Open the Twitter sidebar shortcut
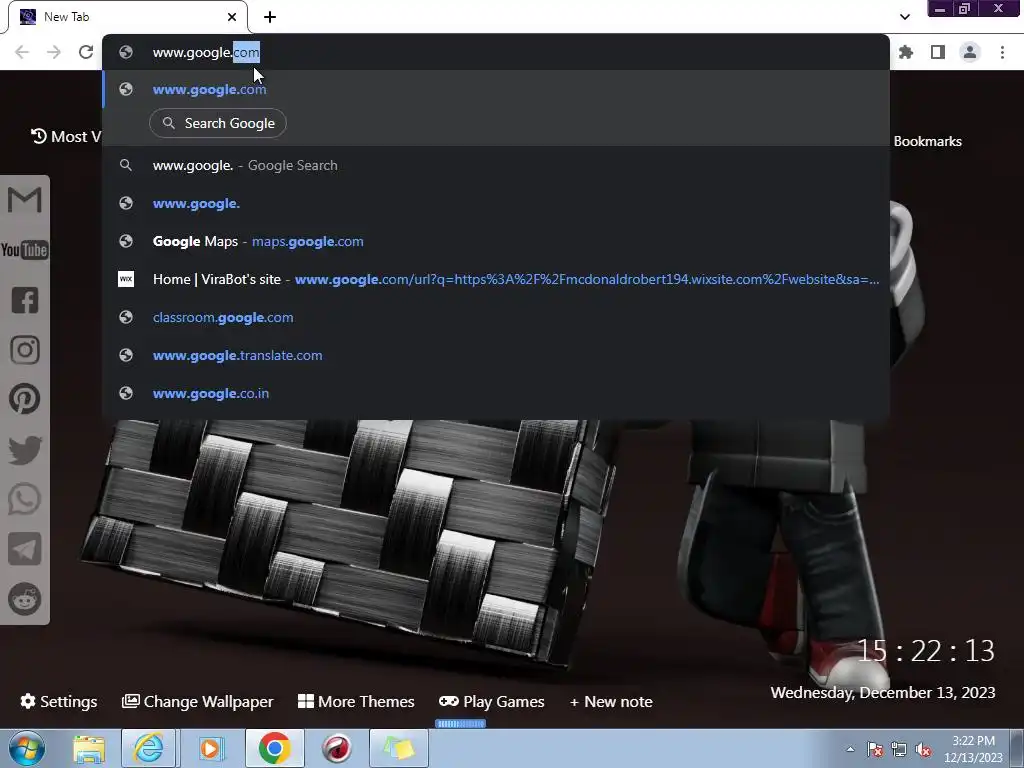Image resolution: width=1024 pixels, height=768 pixels. (x=25, y=450)
